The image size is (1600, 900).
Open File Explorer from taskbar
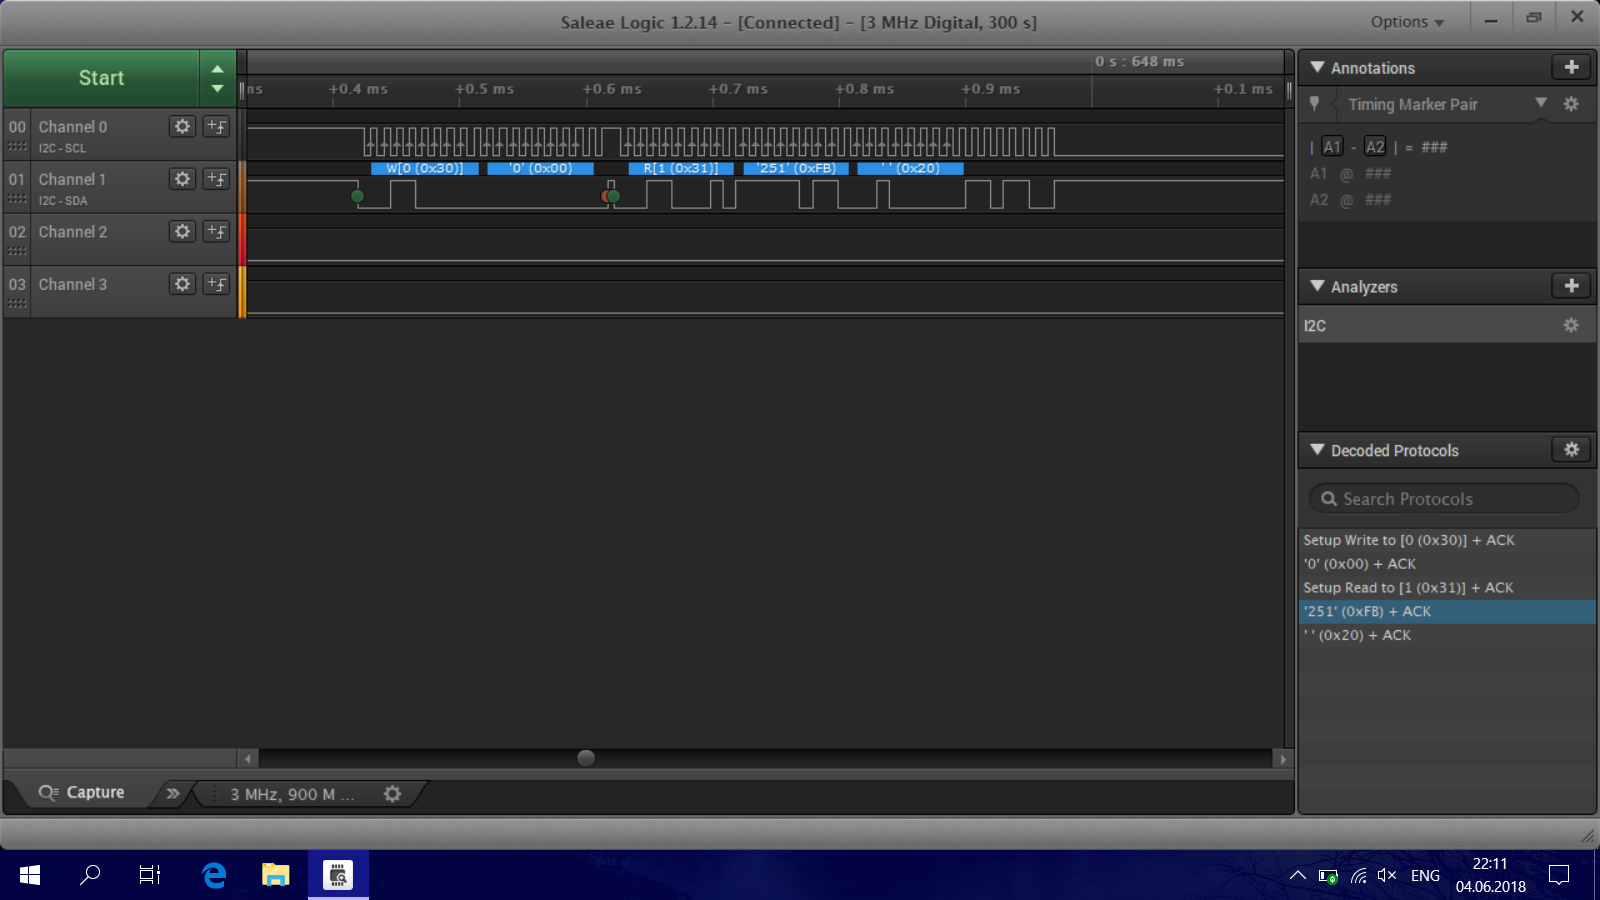tap(275, 875)
